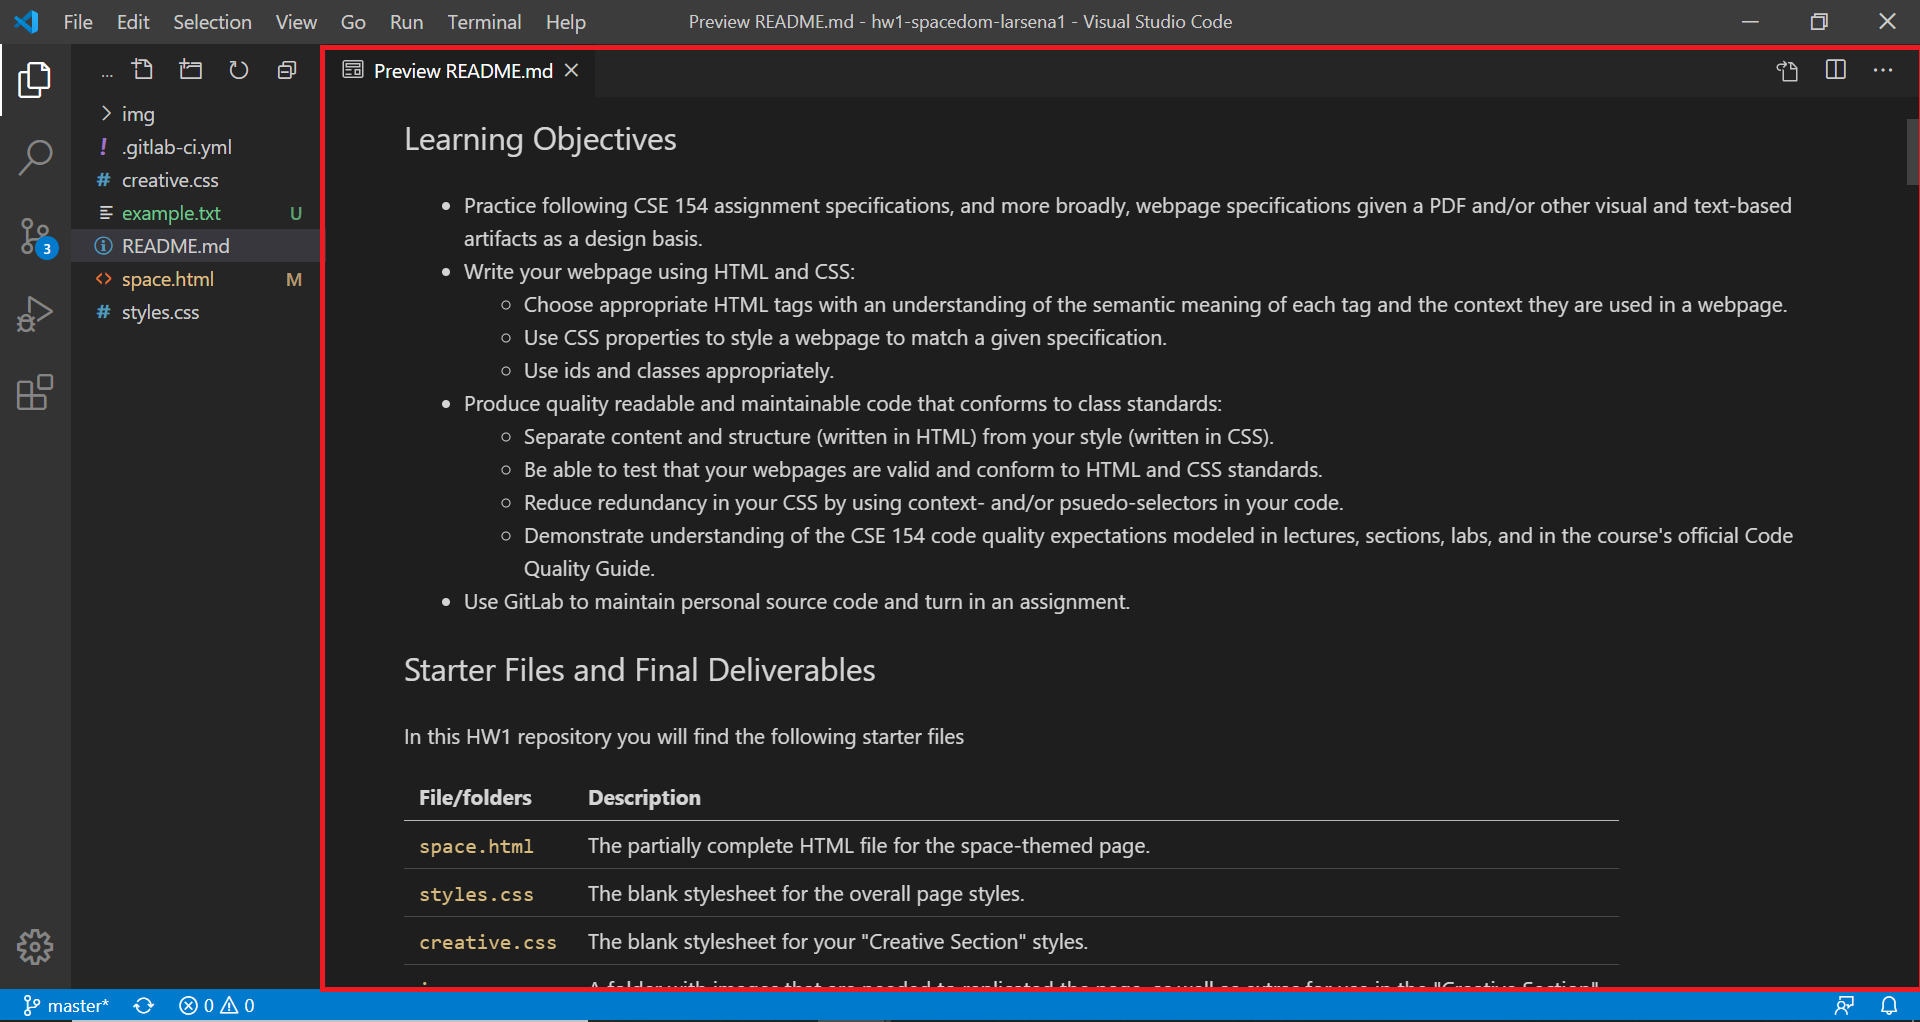Image resolution: width=1920 pixels, height=1022 pixels.
Task: Open the Terminal menu
Action: 484,22
